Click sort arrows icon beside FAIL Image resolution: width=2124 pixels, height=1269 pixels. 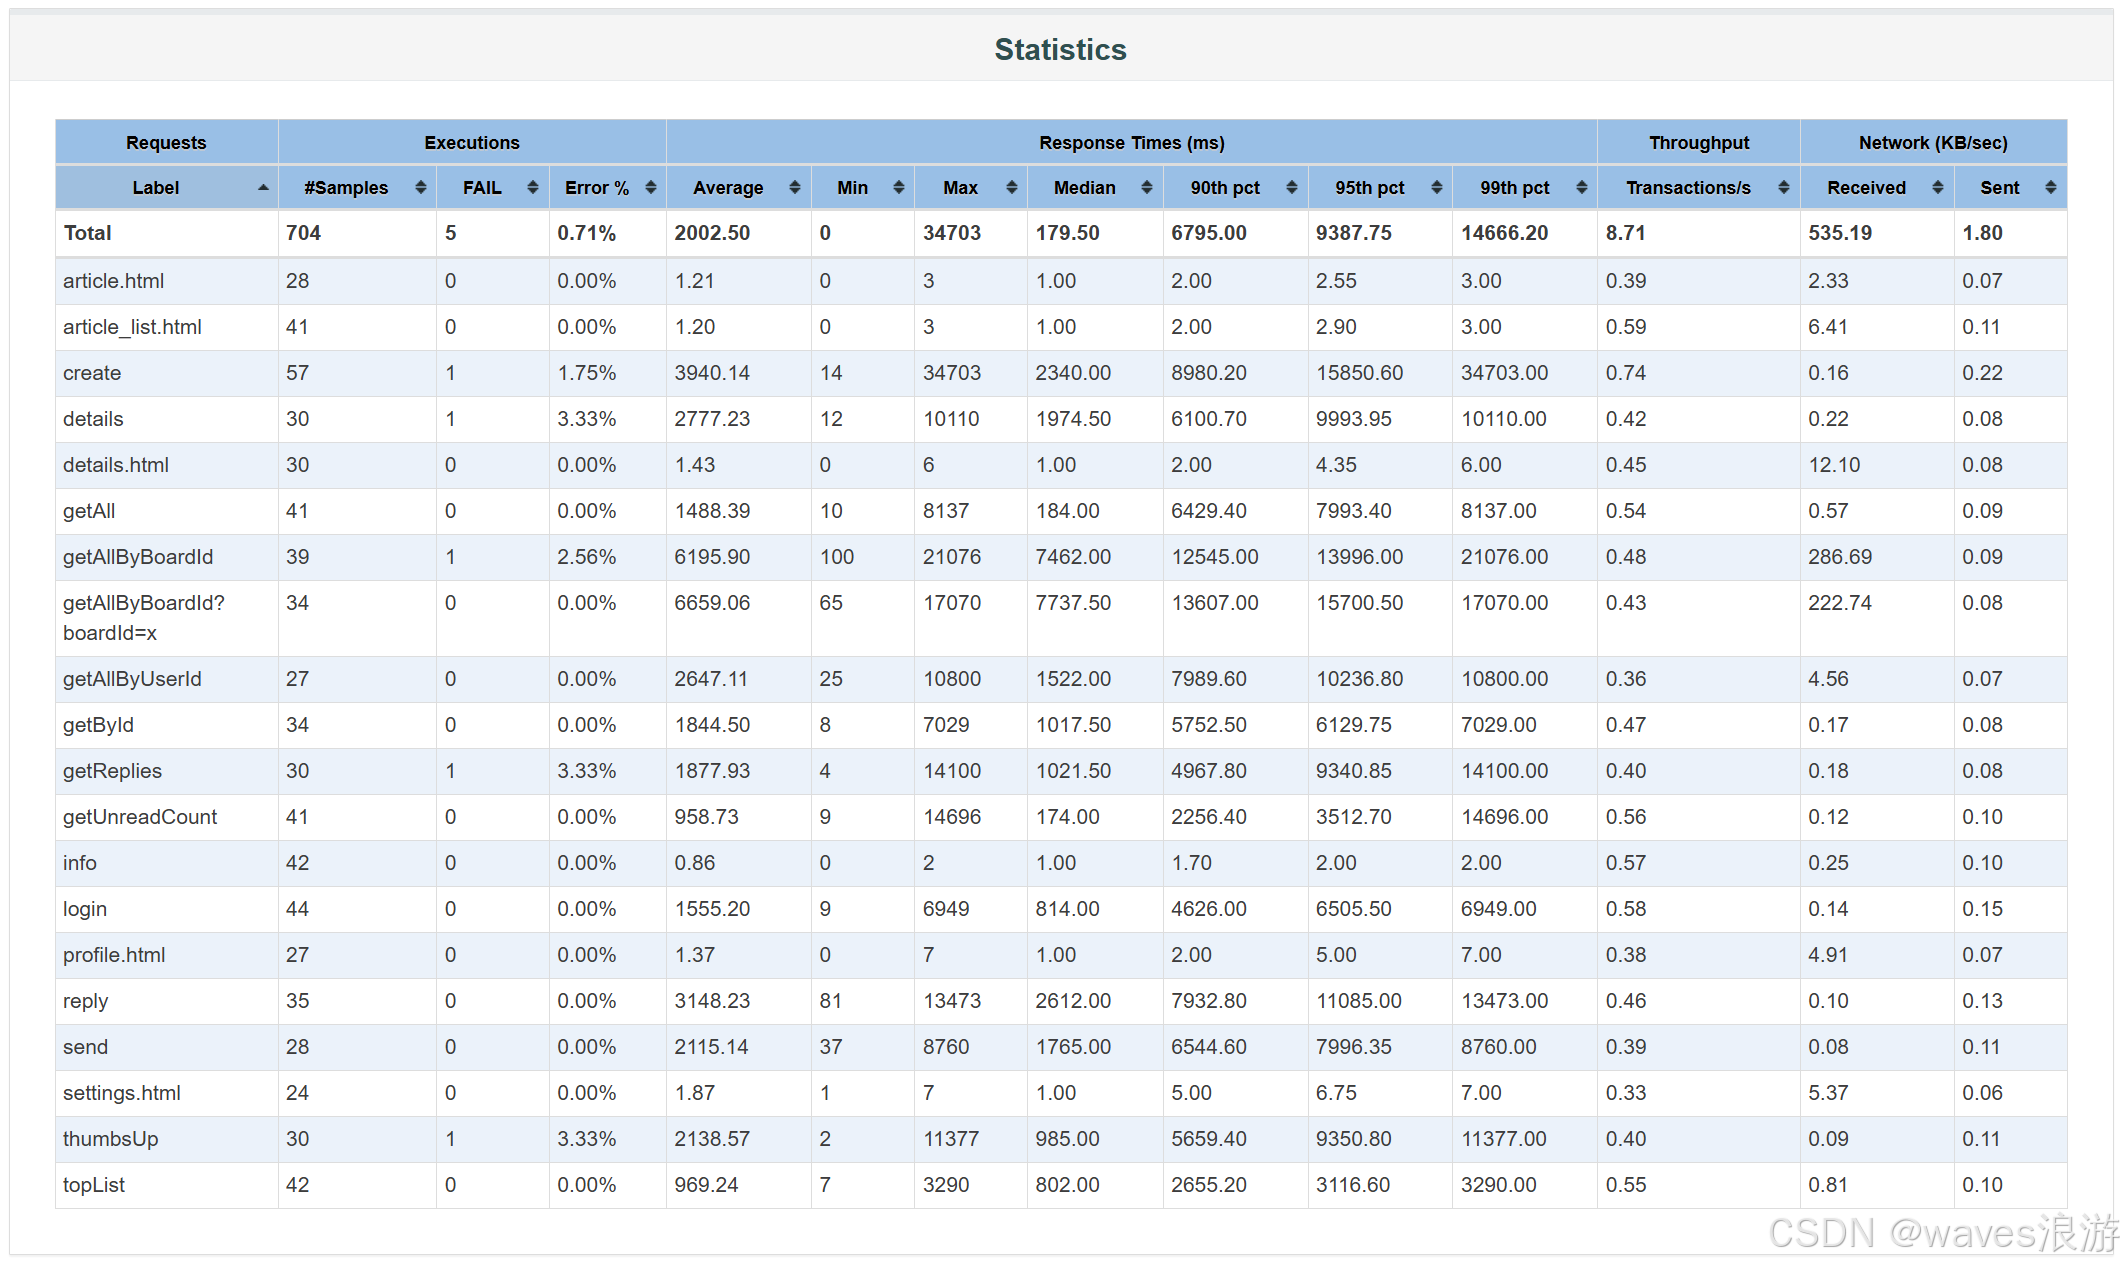tap(533, 188)
